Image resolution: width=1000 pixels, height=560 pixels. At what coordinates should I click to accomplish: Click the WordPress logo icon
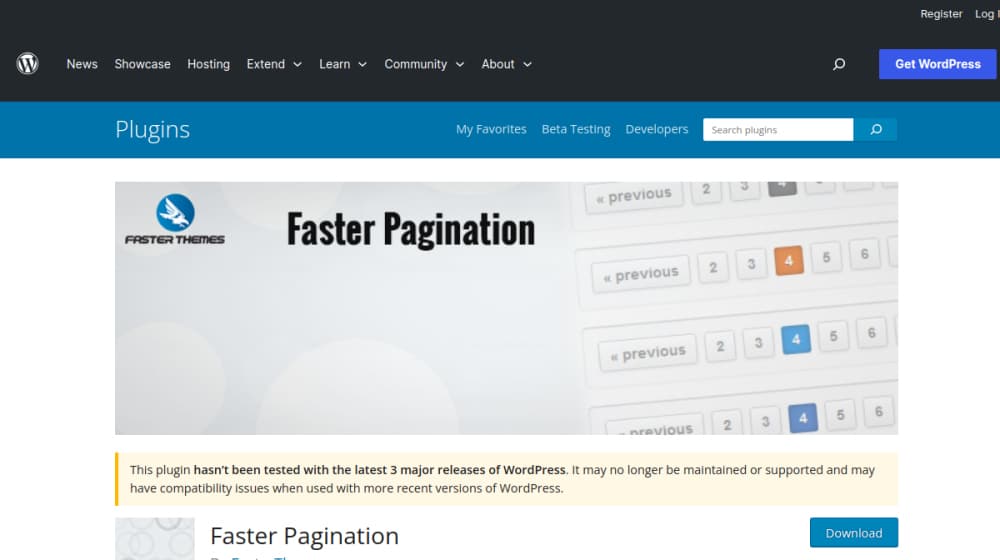pyautogui.click(x=27, y=64)
